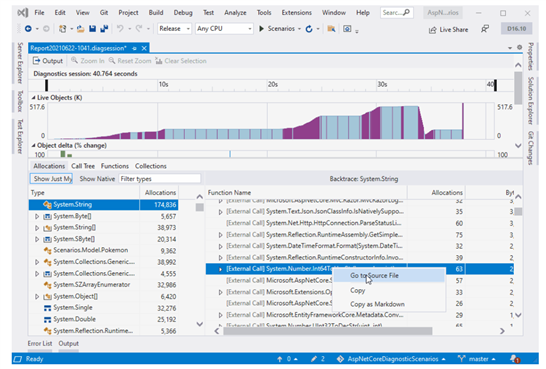Click the navigate forward icon

46,29
